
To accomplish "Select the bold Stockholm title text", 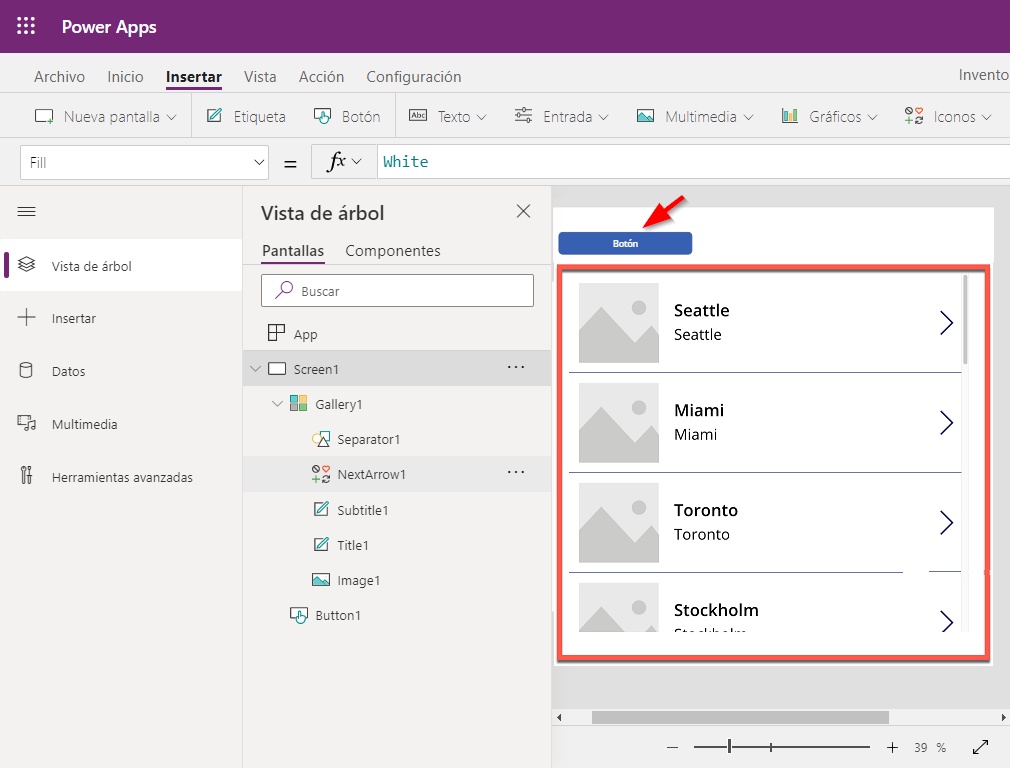I will coord(716,610).
